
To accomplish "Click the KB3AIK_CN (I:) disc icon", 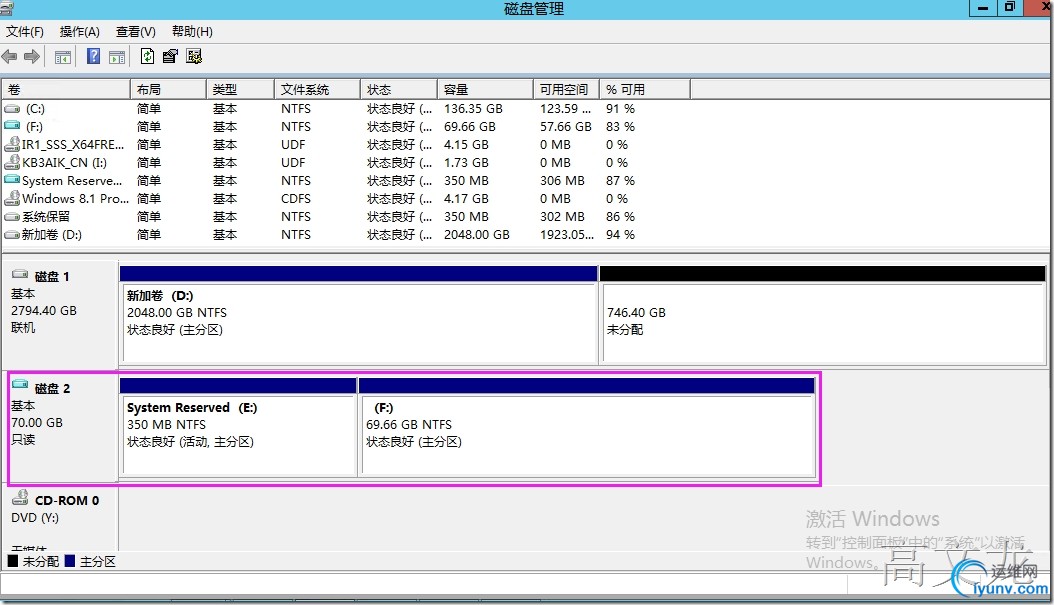I will point(12,163).
